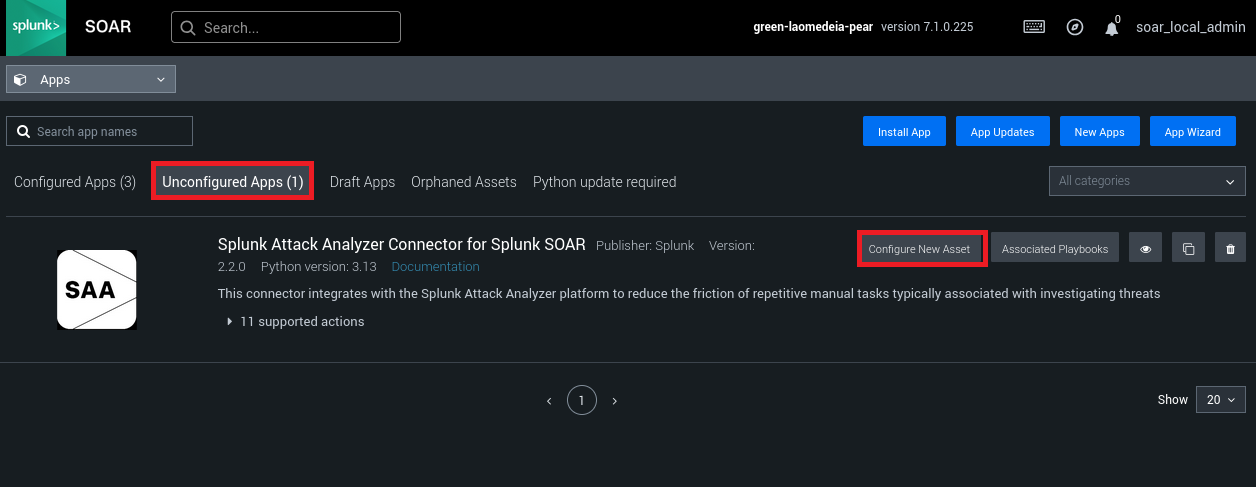Image resolution: width=1256 pixels, height=487 pixels.
Task: Go to the next page arrow
Action: point(614,401)
